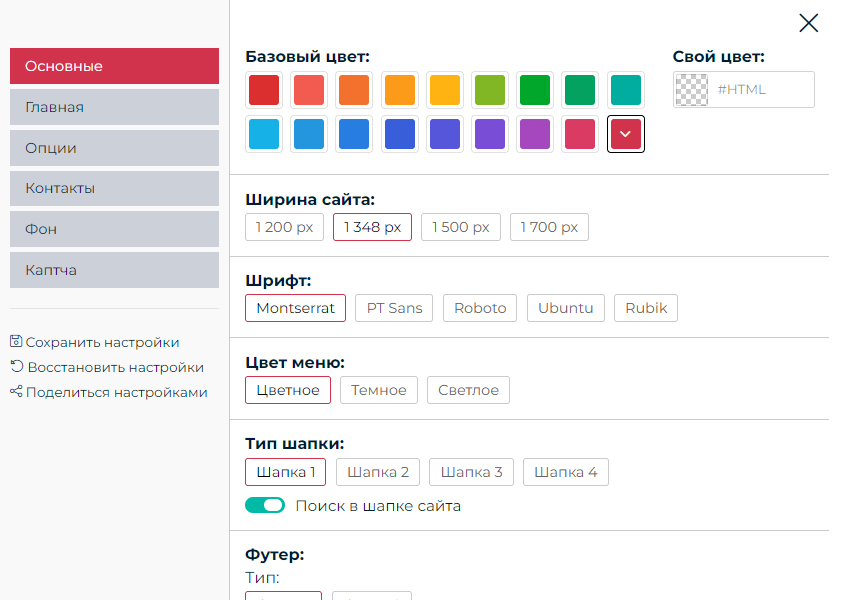Open the Фон settings section
860x600 pixels.
click(x=114, y=229)
